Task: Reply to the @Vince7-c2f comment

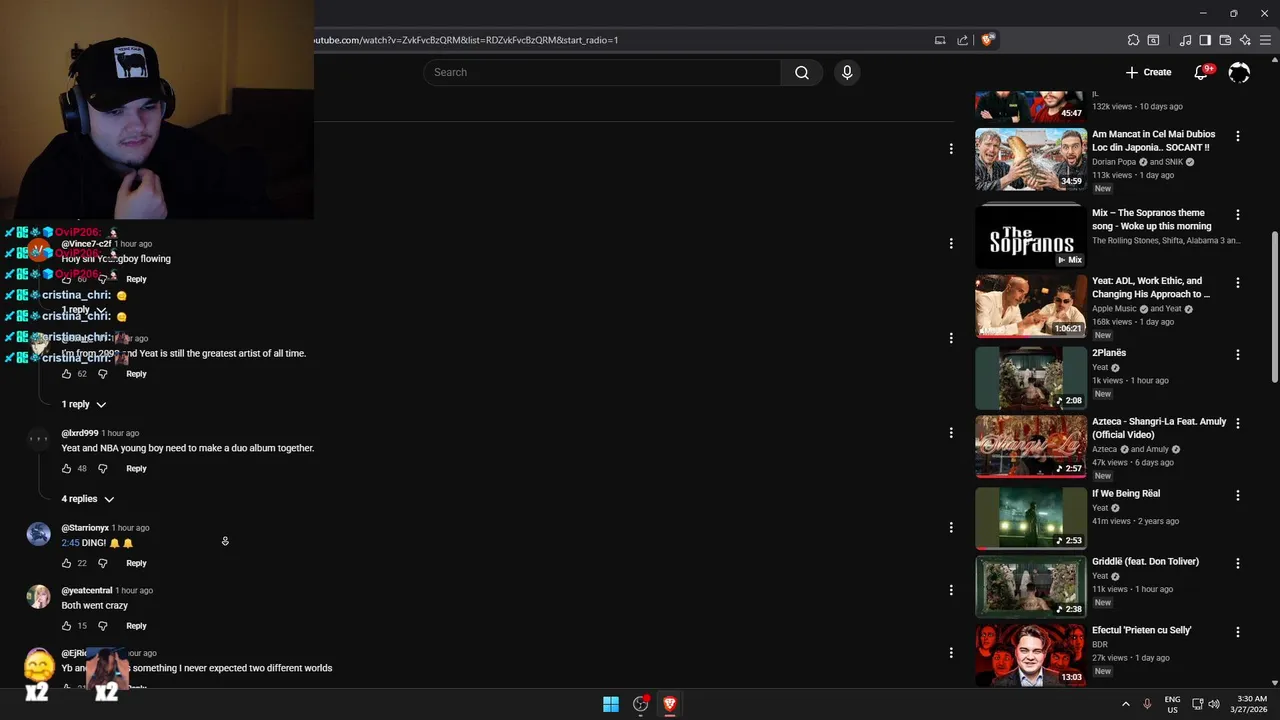Action: coord(136,279)
